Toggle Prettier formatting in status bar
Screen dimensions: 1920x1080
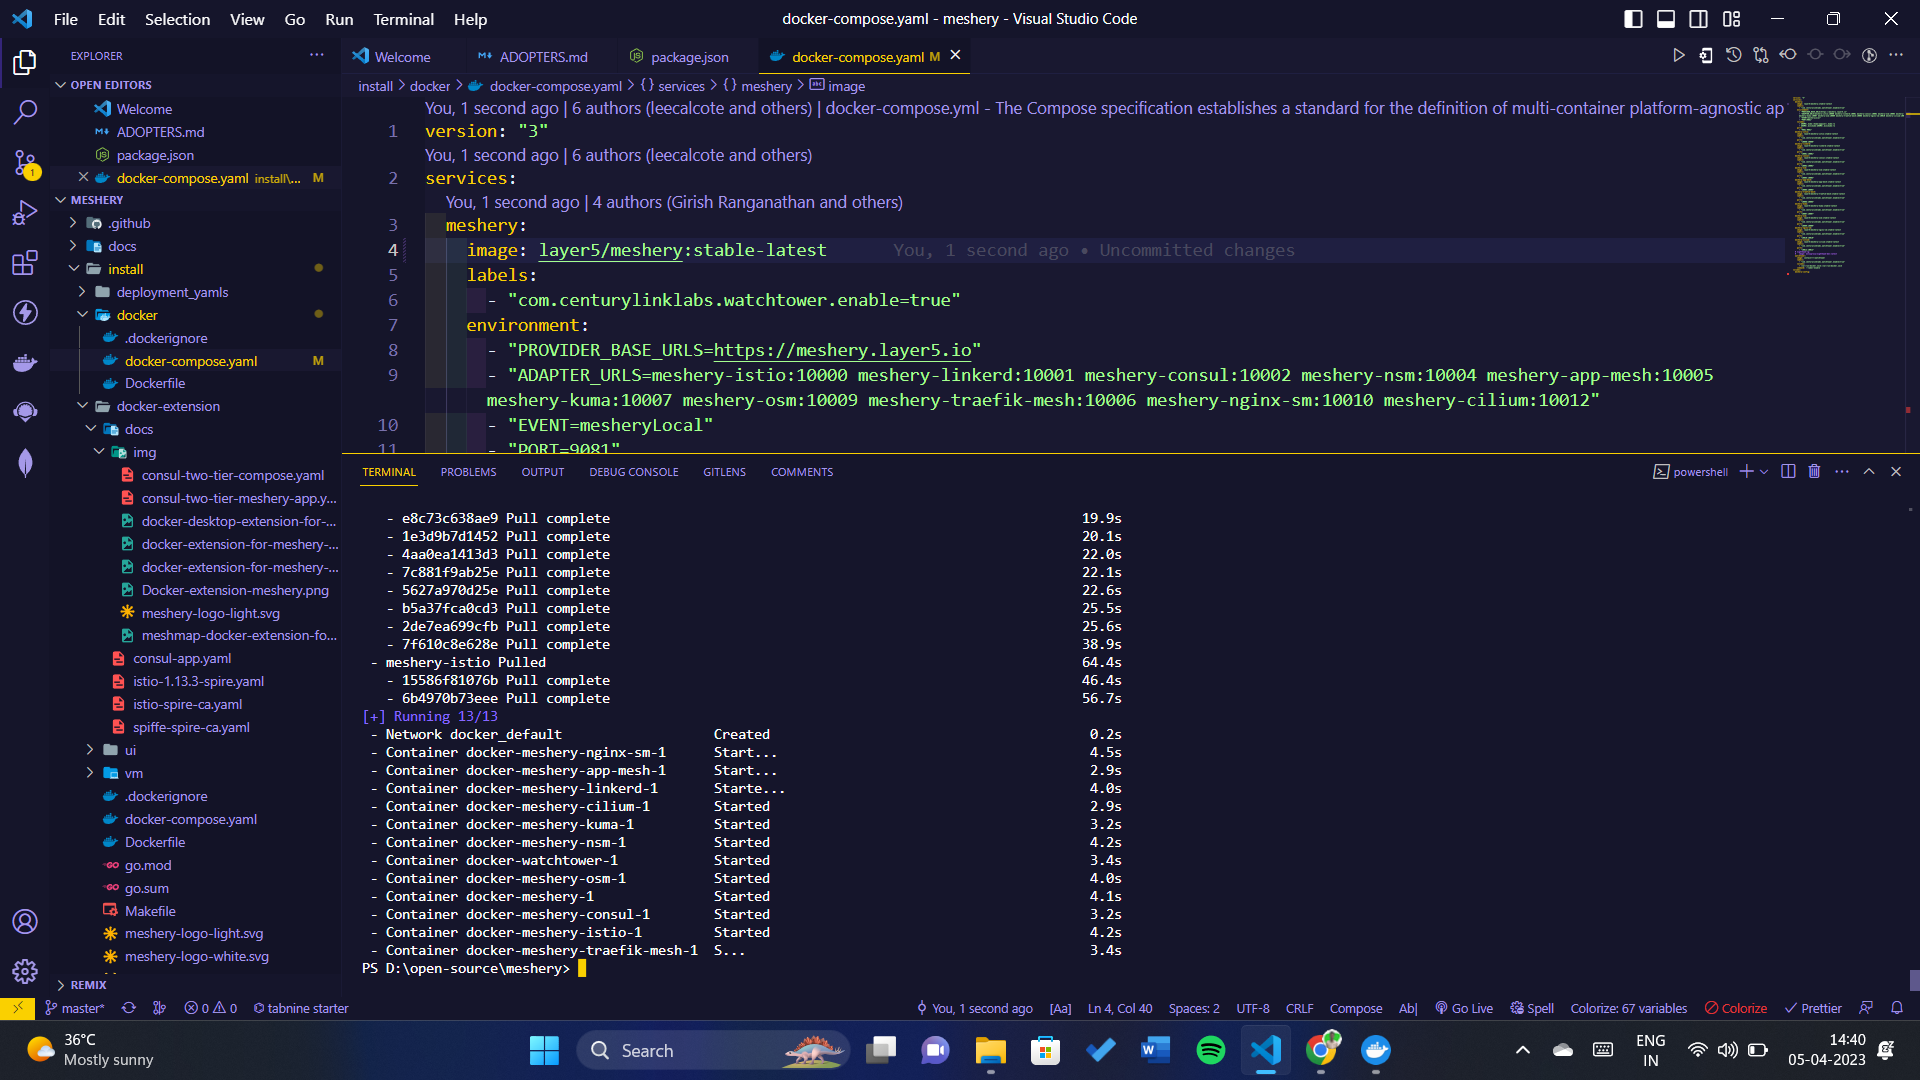click(1813, 1008)
